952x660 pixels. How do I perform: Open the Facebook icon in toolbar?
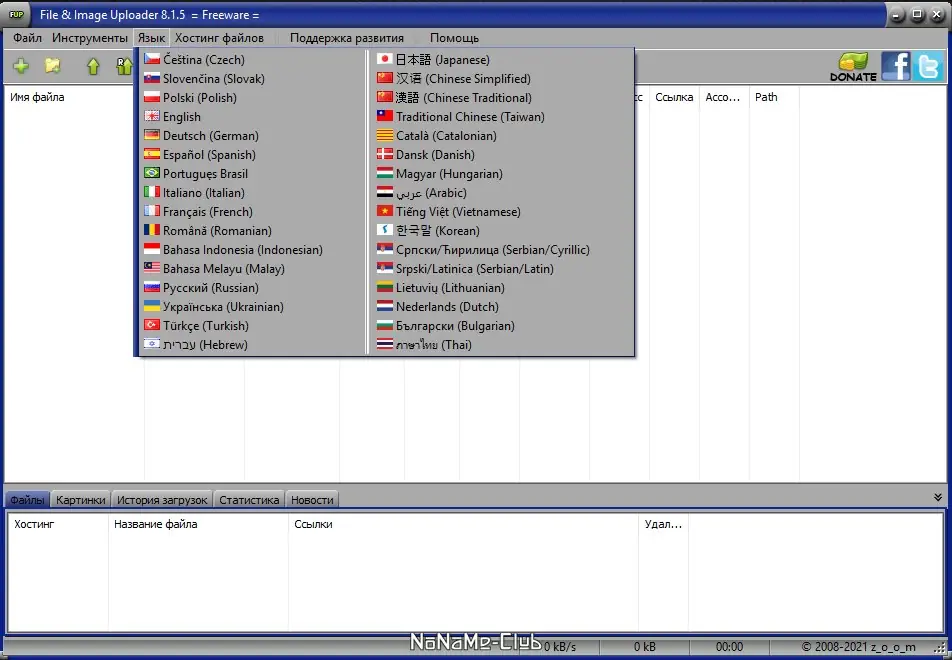(896, 66)
